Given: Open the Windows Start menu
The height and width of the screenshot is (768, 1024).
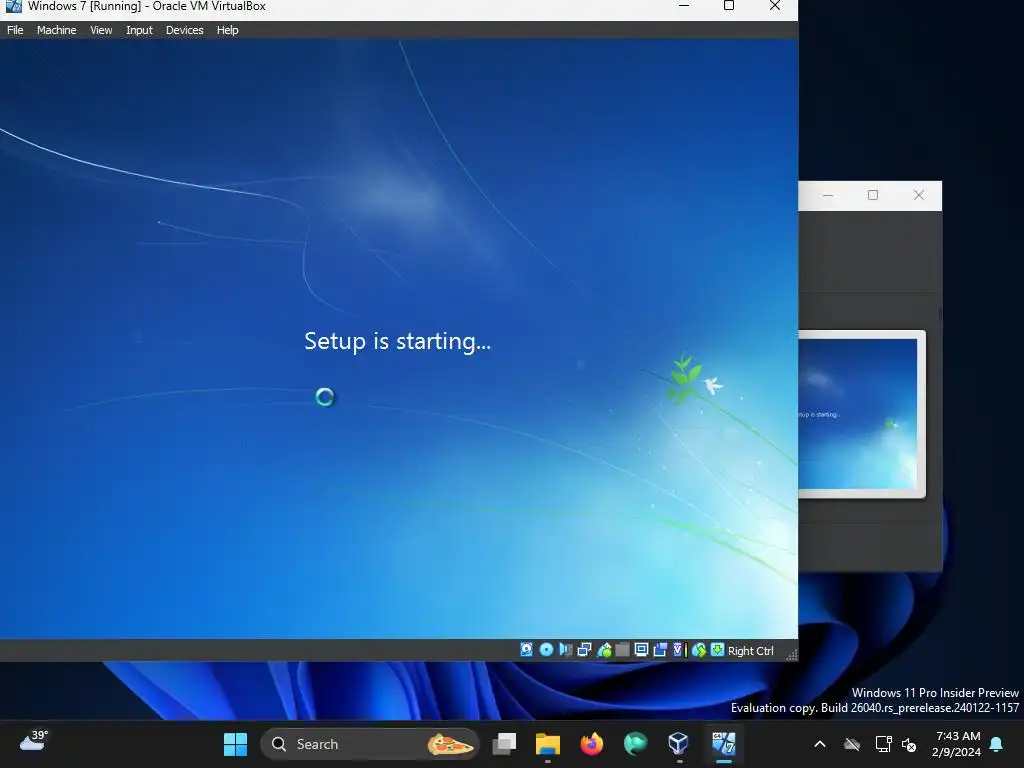Looking at the screenshot, I should click(x=235, y=744).
